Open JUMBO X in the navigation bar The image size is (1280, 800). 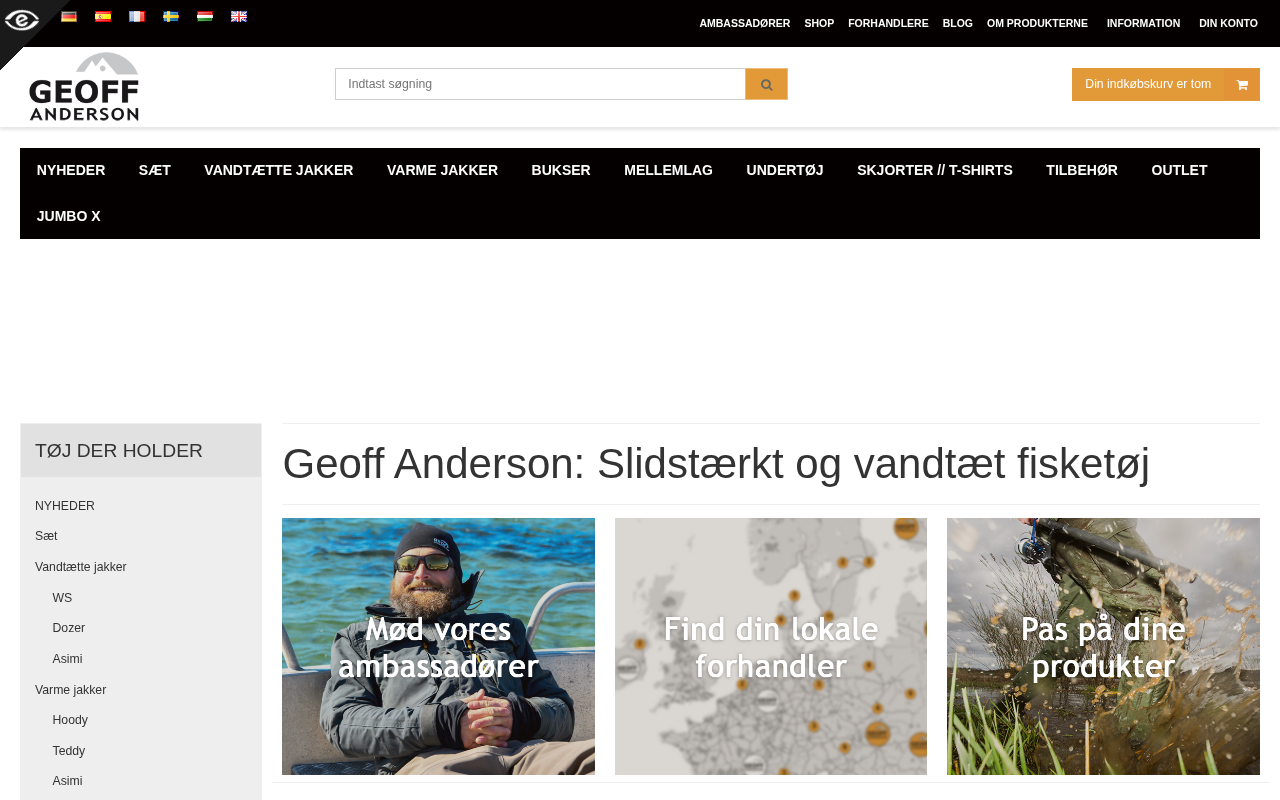coord(69,216)
